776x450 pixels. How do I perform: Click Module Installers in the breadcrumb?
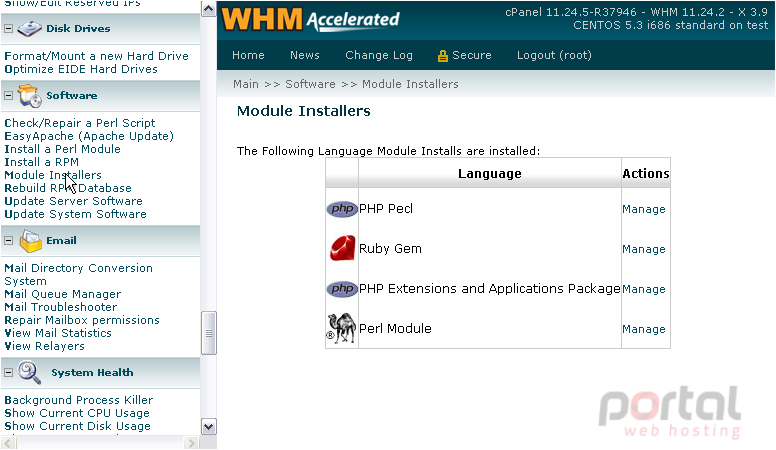(x=410, y=84)
